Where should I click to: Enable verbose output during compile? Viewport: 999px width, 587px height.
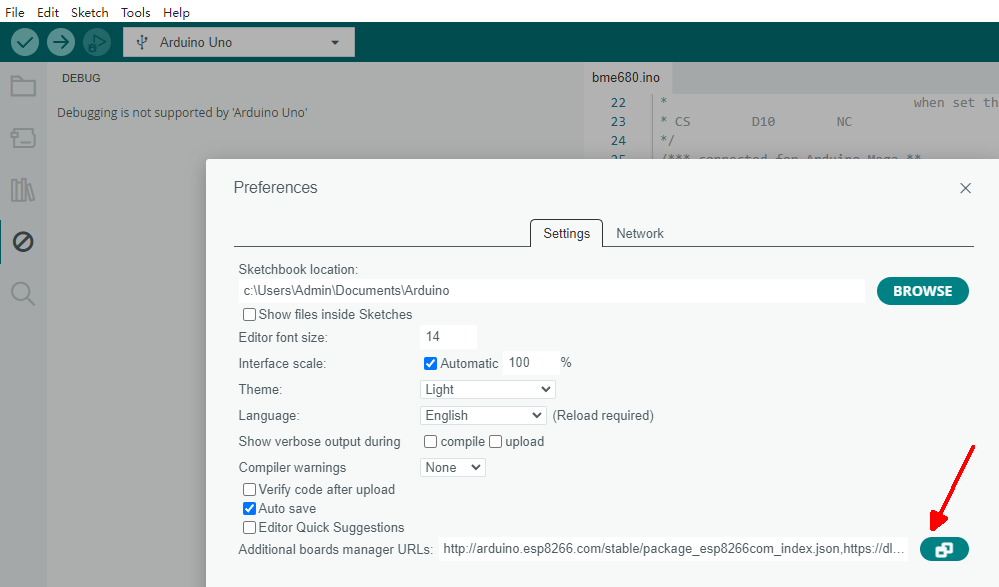(x=430, y=442)
